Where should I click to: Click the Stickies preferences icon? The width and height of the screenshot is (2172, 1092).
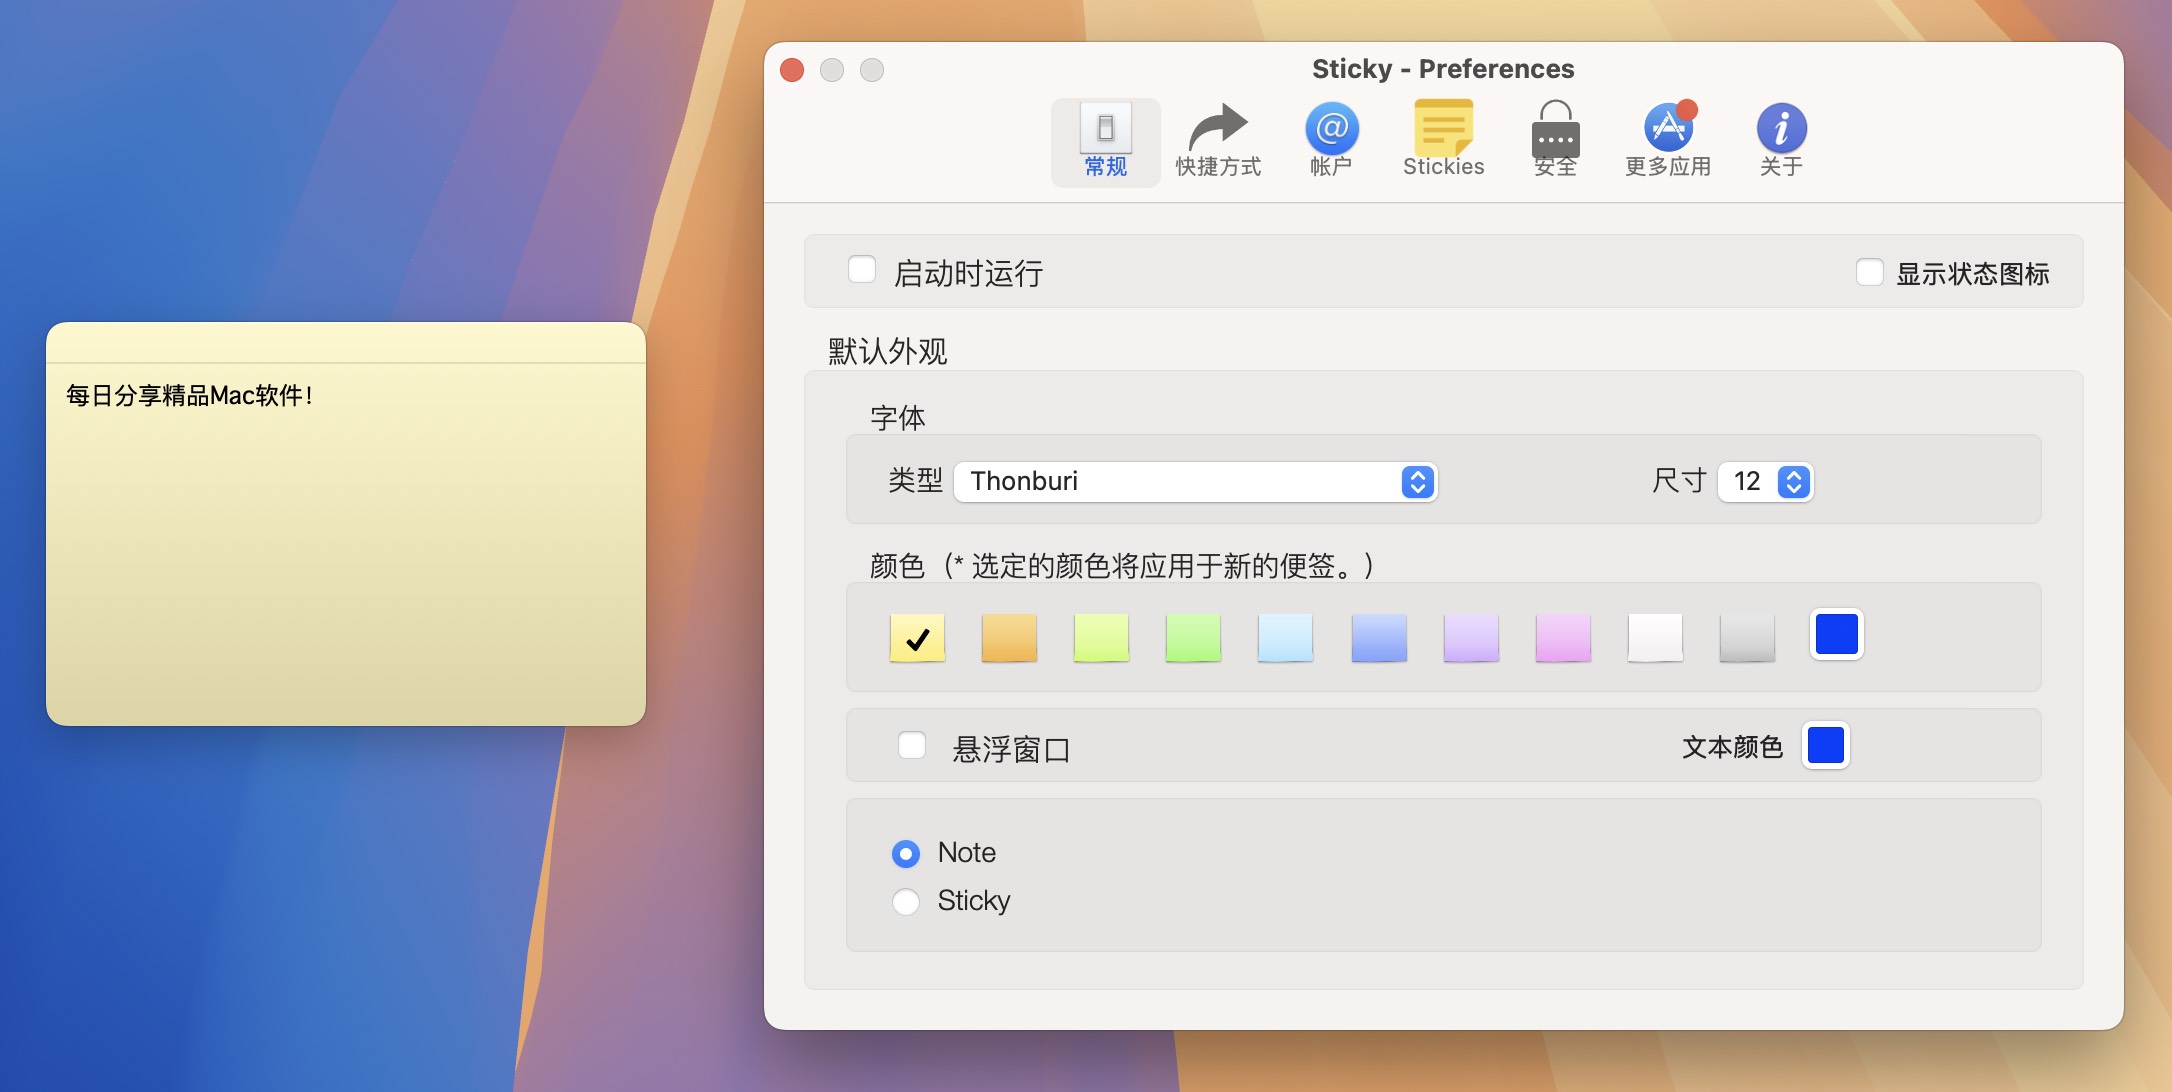1443,140
